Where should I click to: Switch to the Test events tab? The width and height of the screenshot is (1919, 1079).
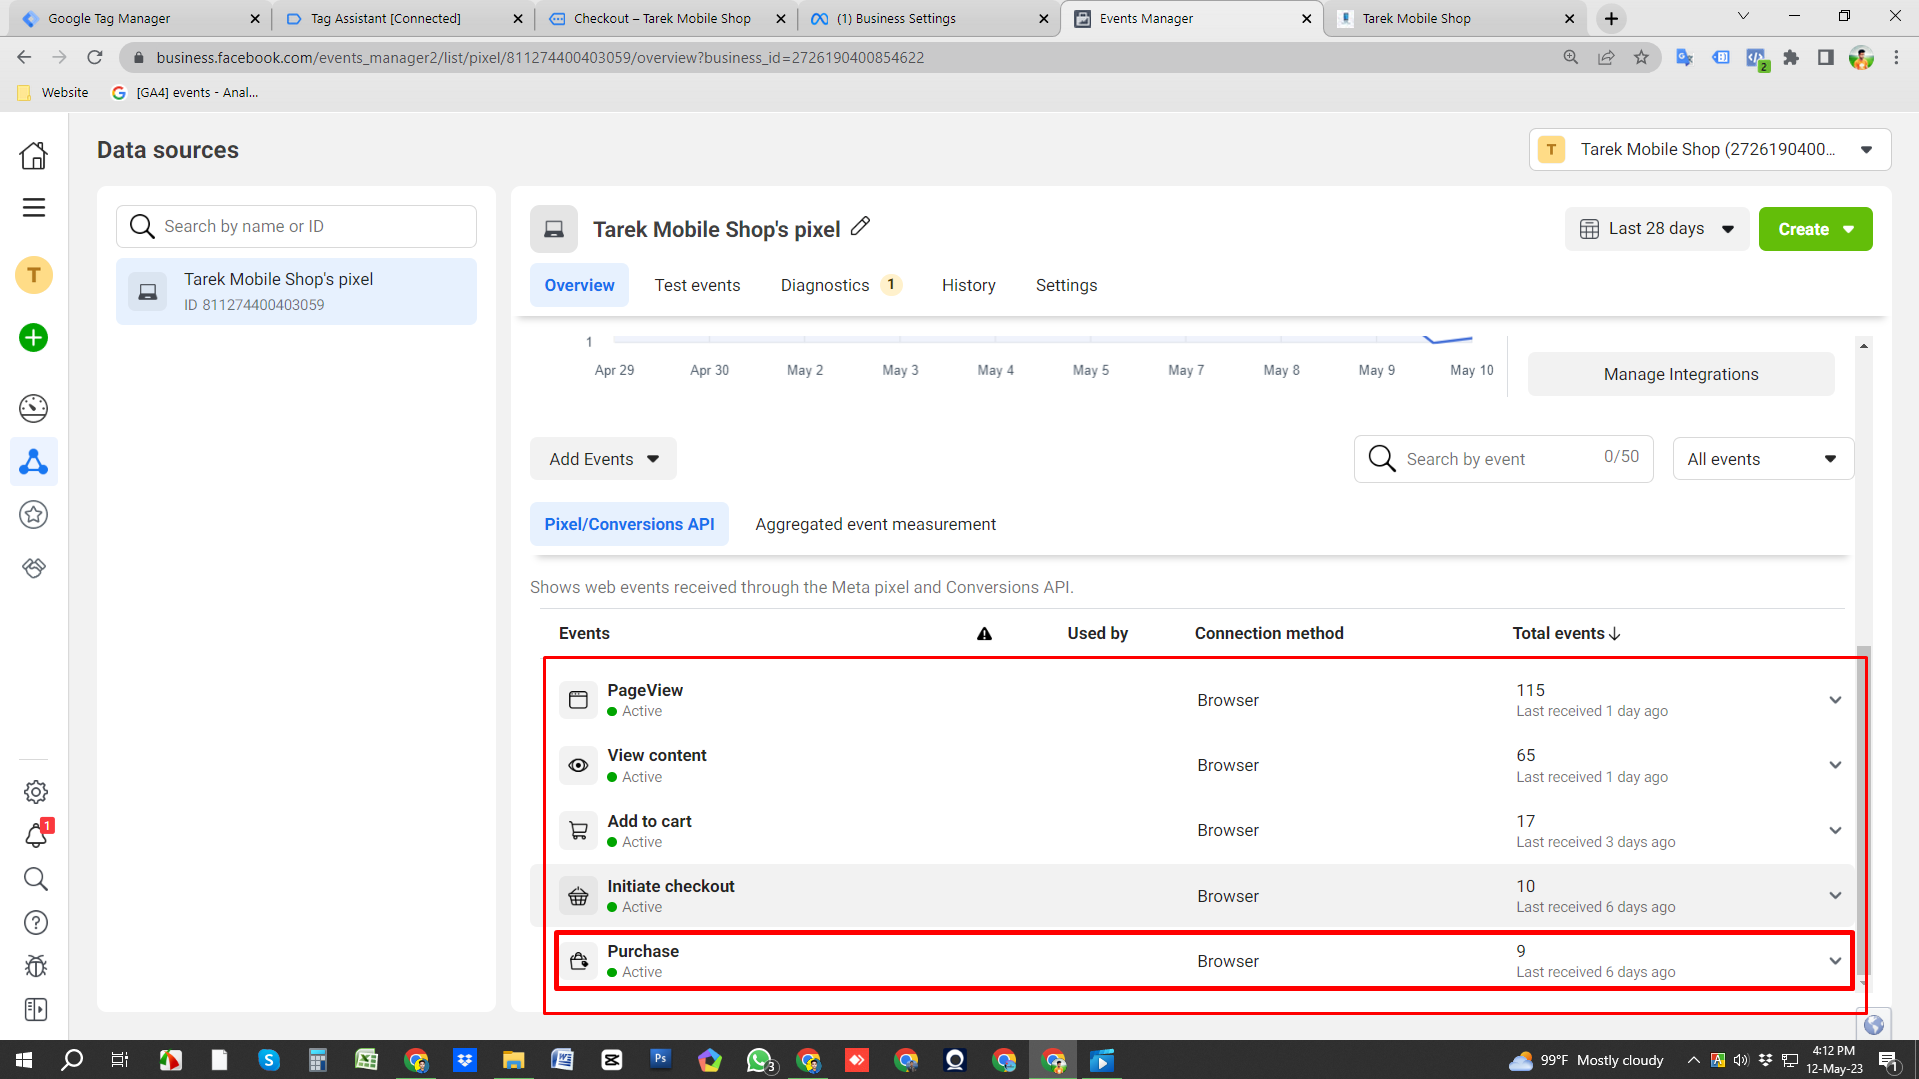(697, 285)
